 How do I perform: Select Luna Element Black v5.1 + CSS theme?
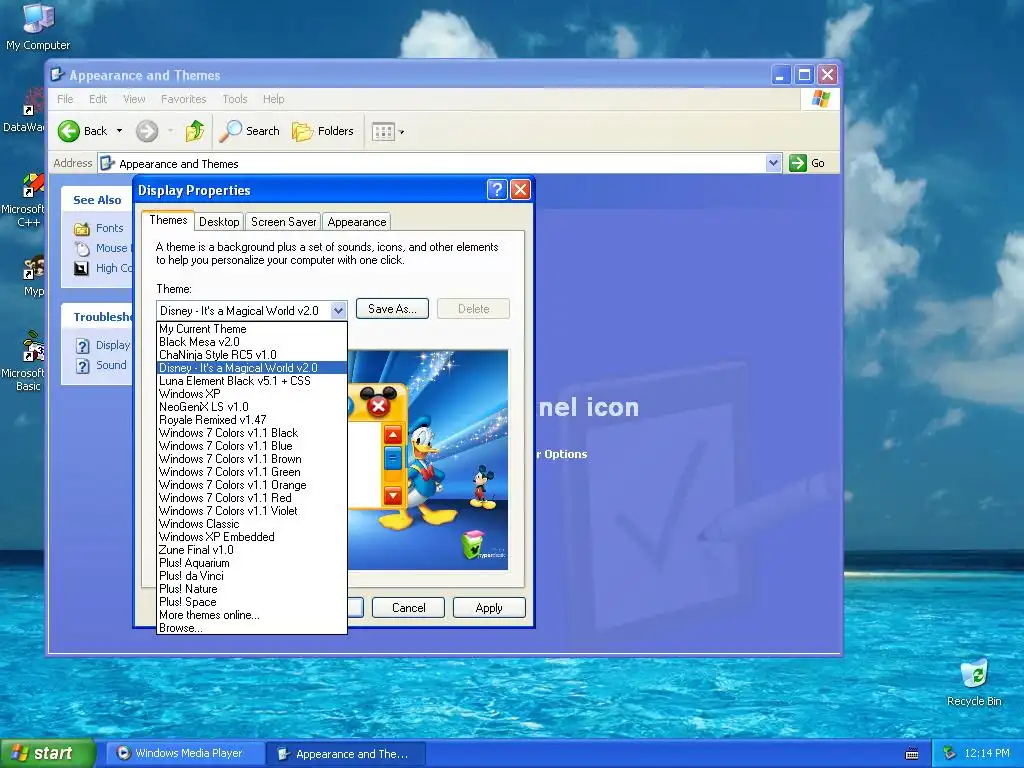252,381
